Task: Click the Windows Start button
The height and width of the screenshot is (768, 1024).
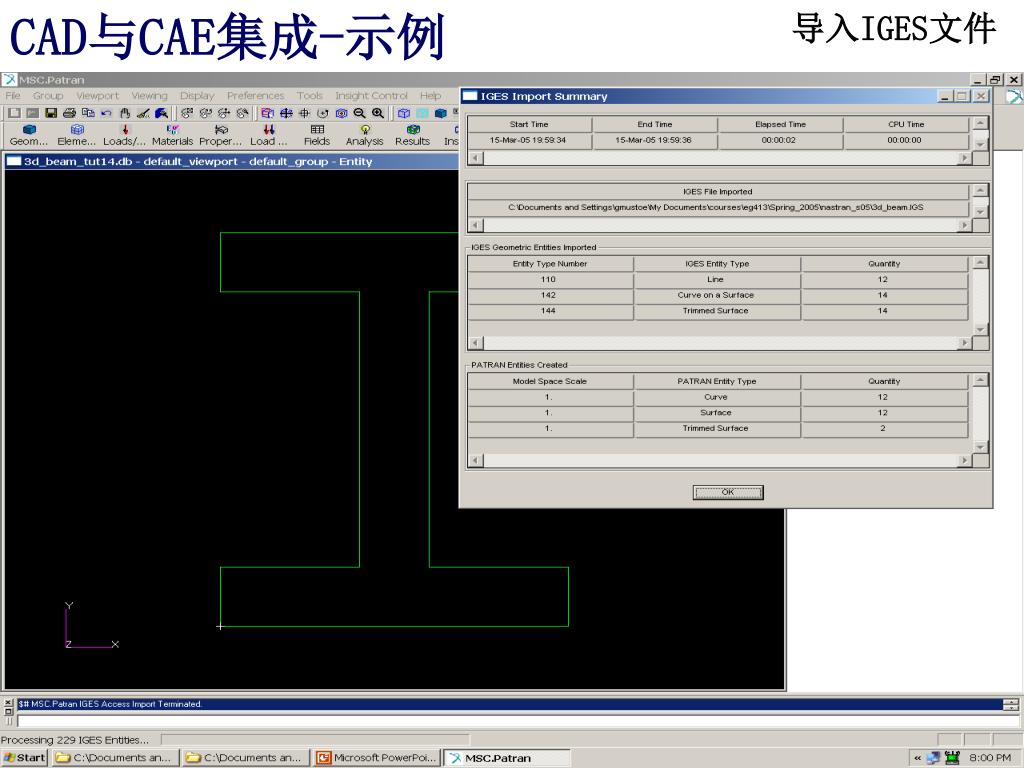Action: (25, 758)
